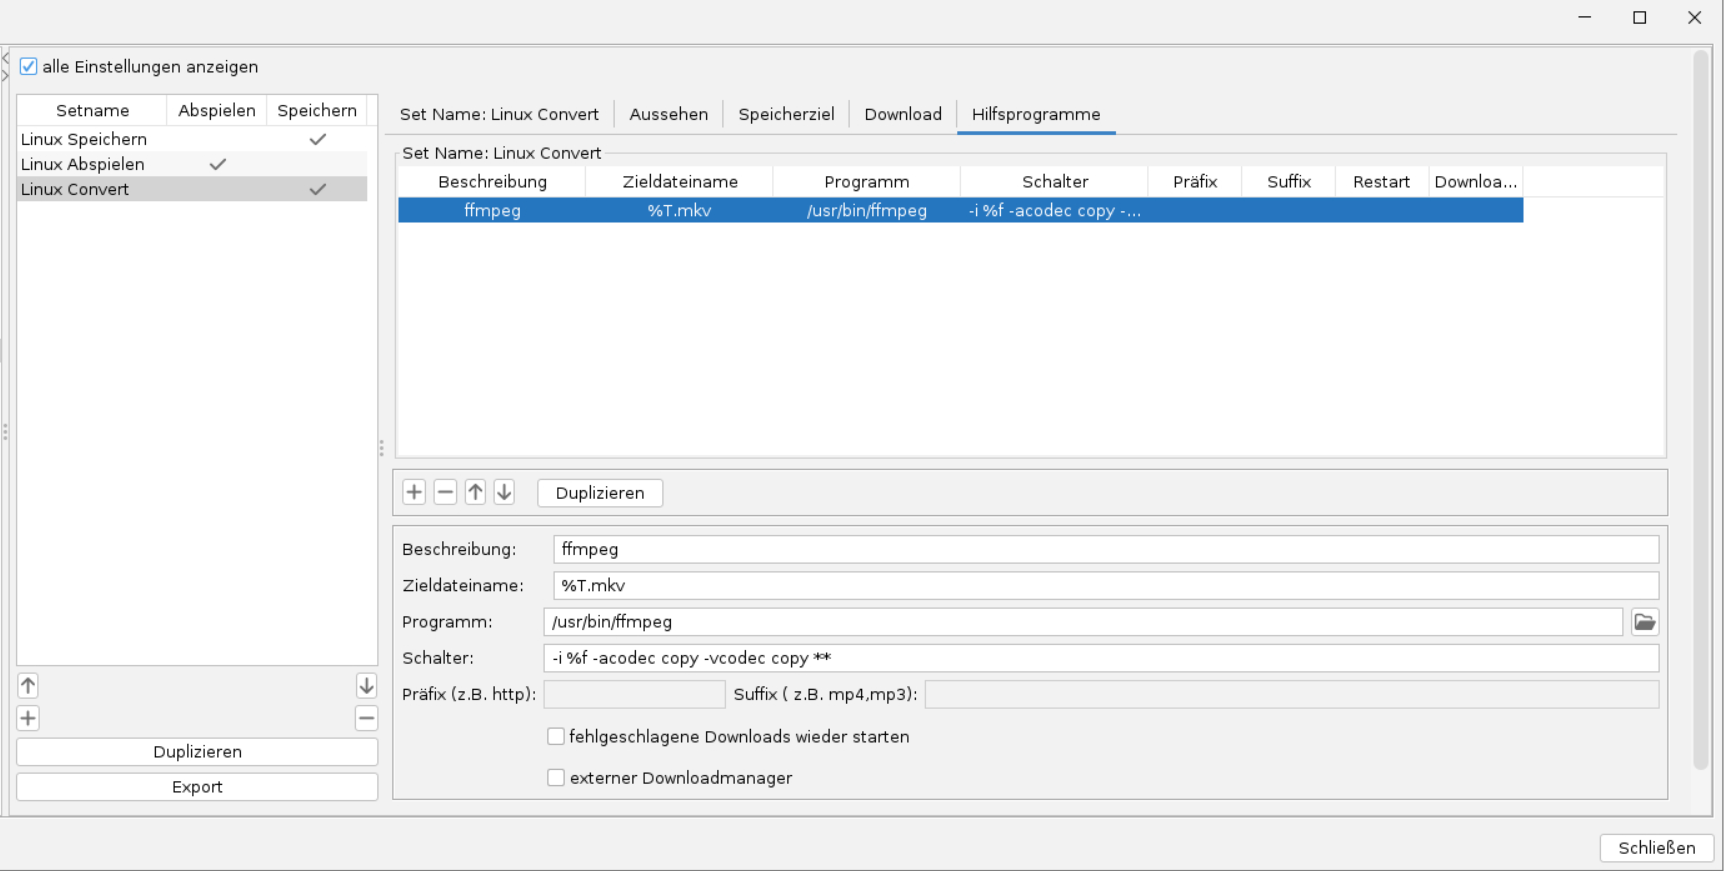Enable 'externer Downloadmanager' checkbox
Image resolution: width=1724 pixels, height=871 pixels.
[x=556, y=778]
